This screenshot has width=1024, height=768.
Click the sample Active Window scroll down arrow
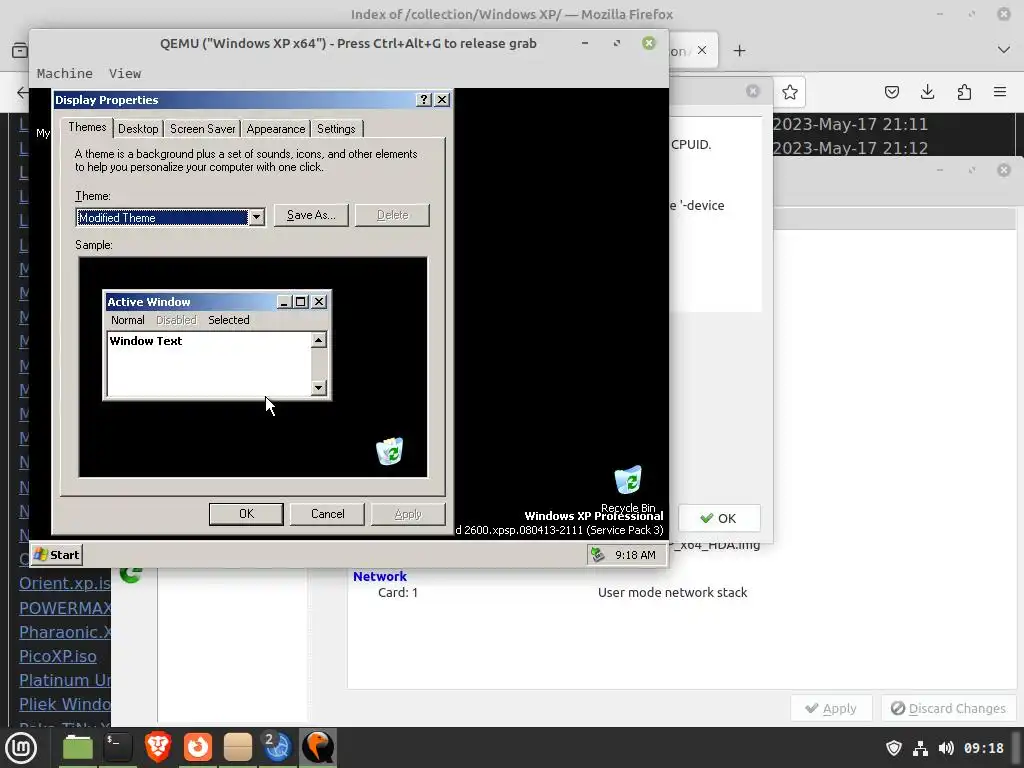pos(319,388)
